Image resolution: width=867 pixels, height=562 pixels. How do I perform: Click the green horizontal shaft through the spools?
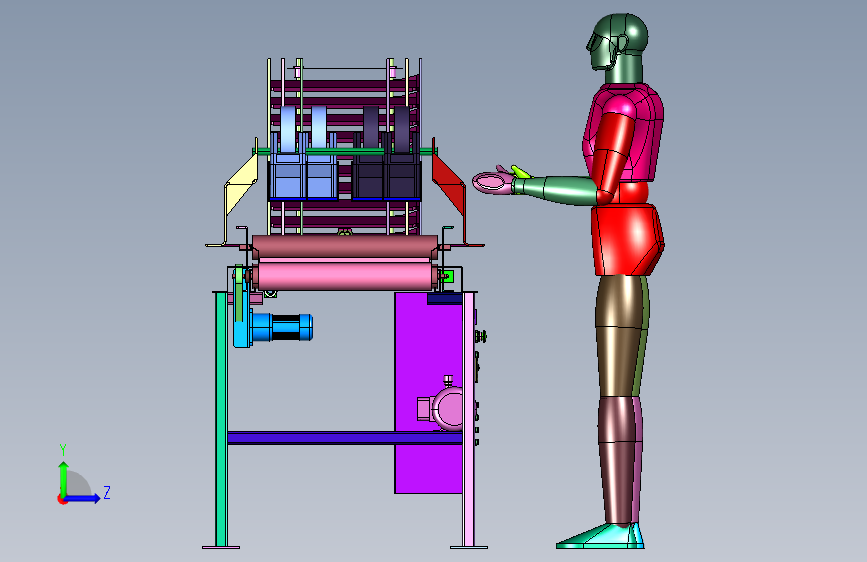coord(345,150)
